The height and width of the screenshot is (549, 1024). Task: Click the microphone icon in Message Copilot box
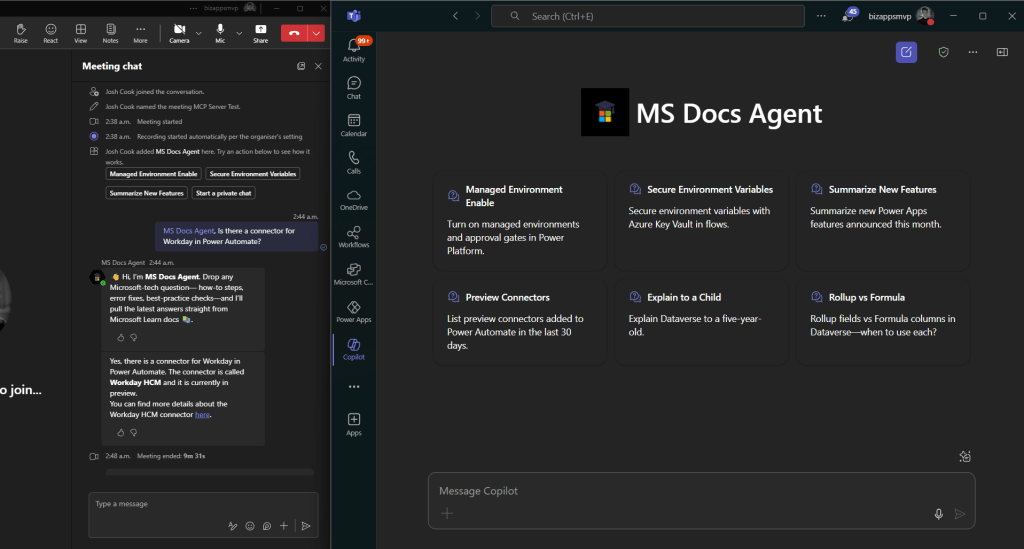tap(938, 513)
